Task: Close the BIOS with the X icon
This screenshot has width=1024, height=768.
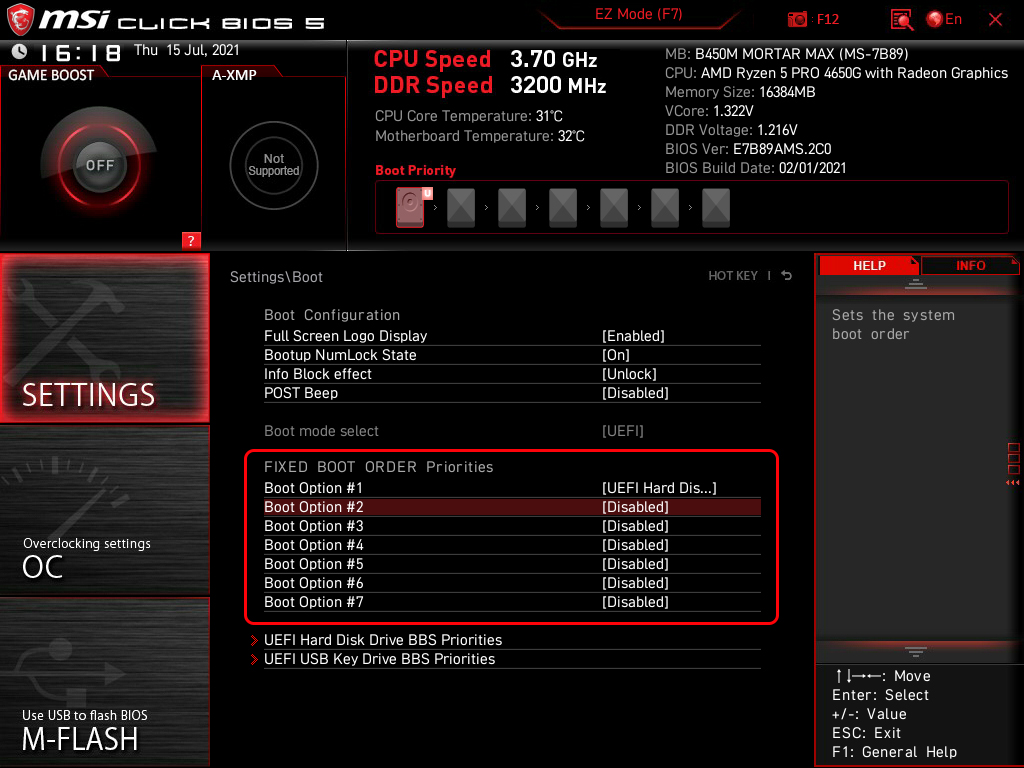Action: click(995, 20)
